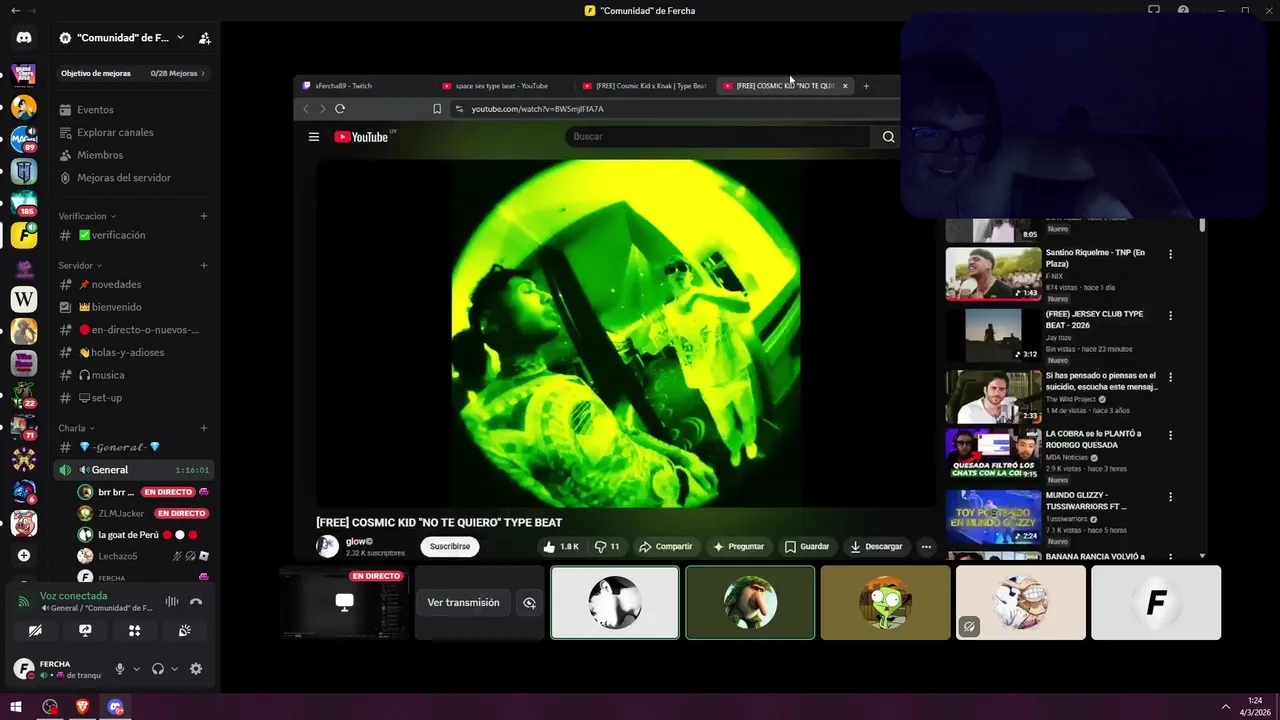This screenshot has height=720, width=1280.
Task: Expand Objetivo de mejoras 0/28 chevron
Action: [x=203, y=73]
